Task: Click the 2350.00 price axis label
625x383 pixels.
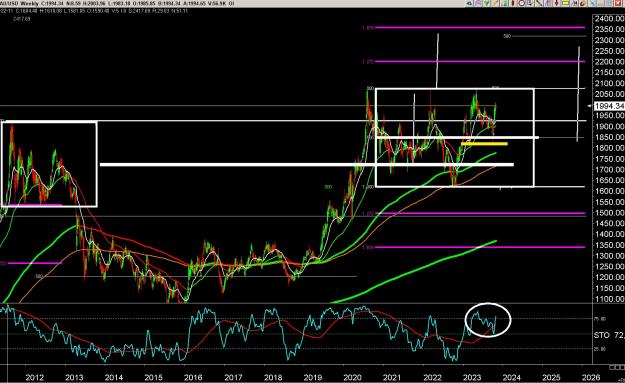Action: [x=609, y=29]
